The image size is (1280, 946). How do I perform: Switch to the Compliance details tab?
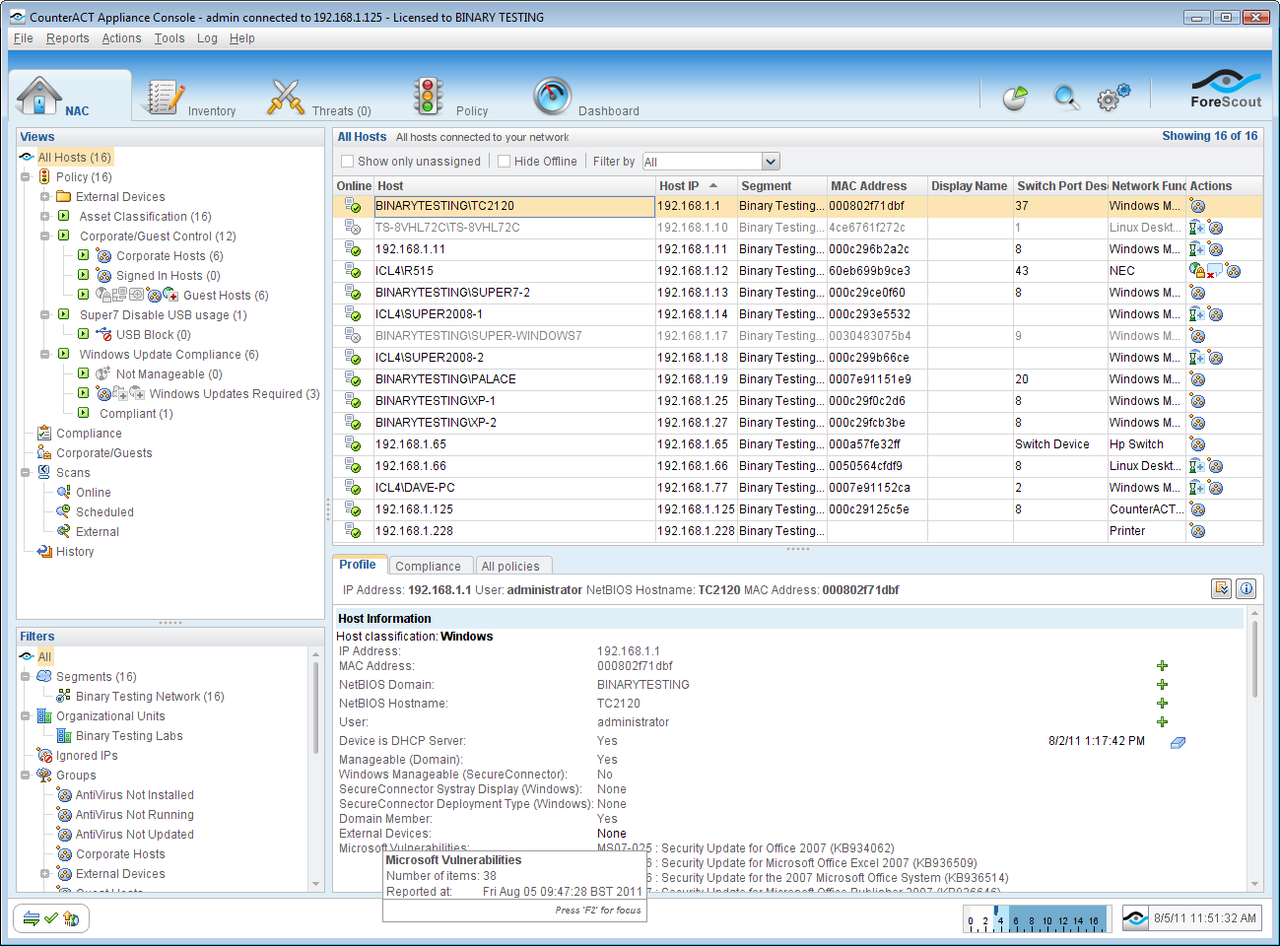click(x=428, y=566)
